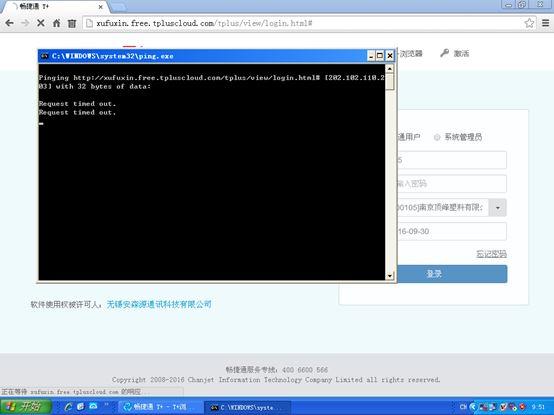Go to the browser home page icon

(x=56, y=23)
